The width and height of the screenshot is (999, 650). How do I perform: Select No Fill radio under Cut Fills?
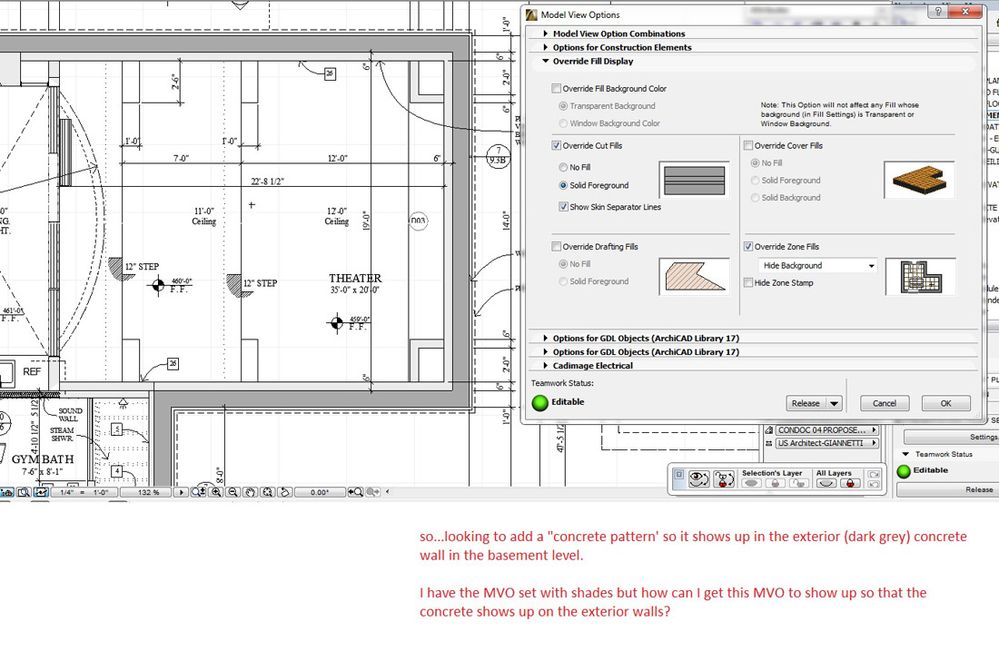pyautogui.click(x=563, y=167)
